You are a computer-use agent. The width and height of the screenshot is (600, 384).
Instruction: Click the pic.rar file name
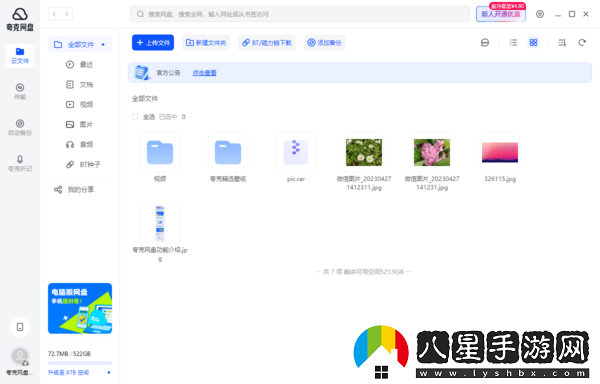(296, 179)
